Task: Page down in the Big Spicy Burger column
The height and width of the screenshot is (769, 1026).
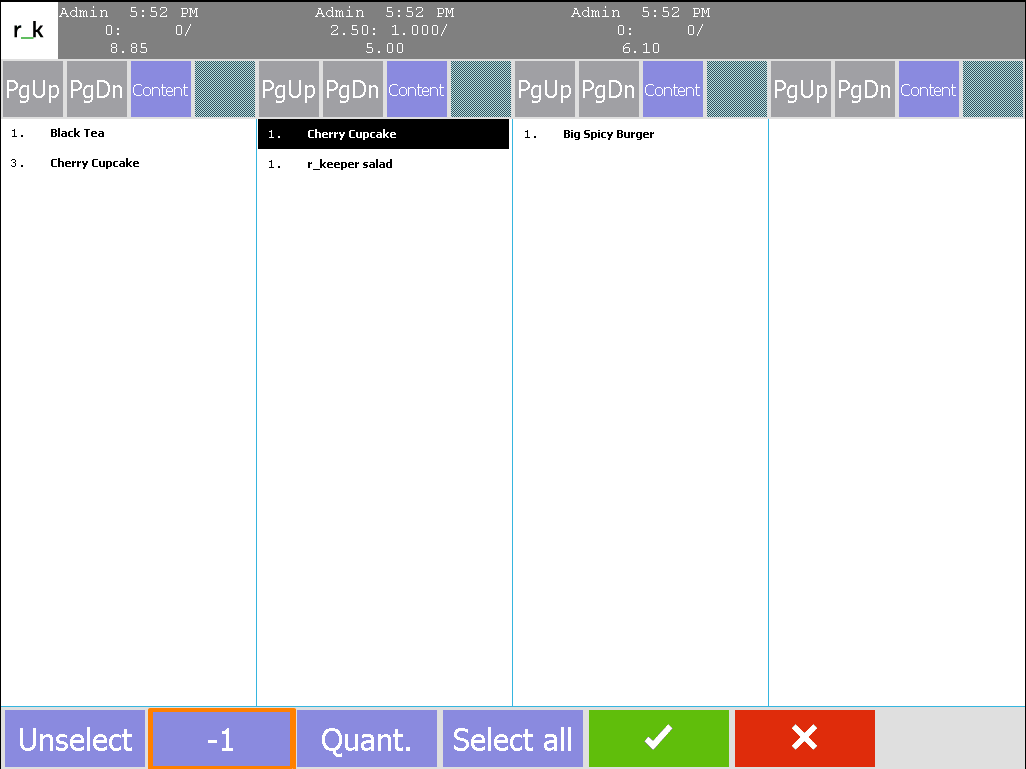Action: tap(609, 89)
